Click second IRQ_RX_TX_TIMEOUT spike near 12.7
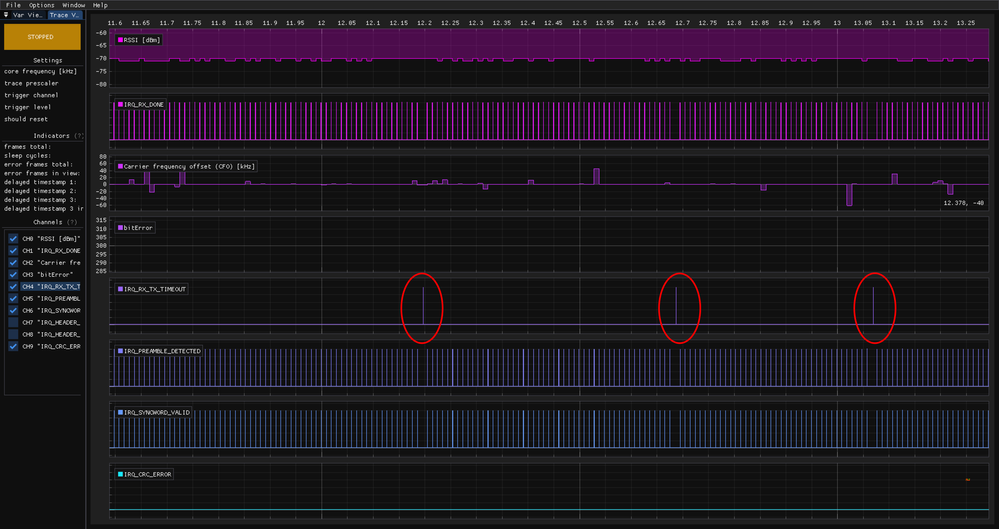The image size is (999, 529). coord(676,306)
